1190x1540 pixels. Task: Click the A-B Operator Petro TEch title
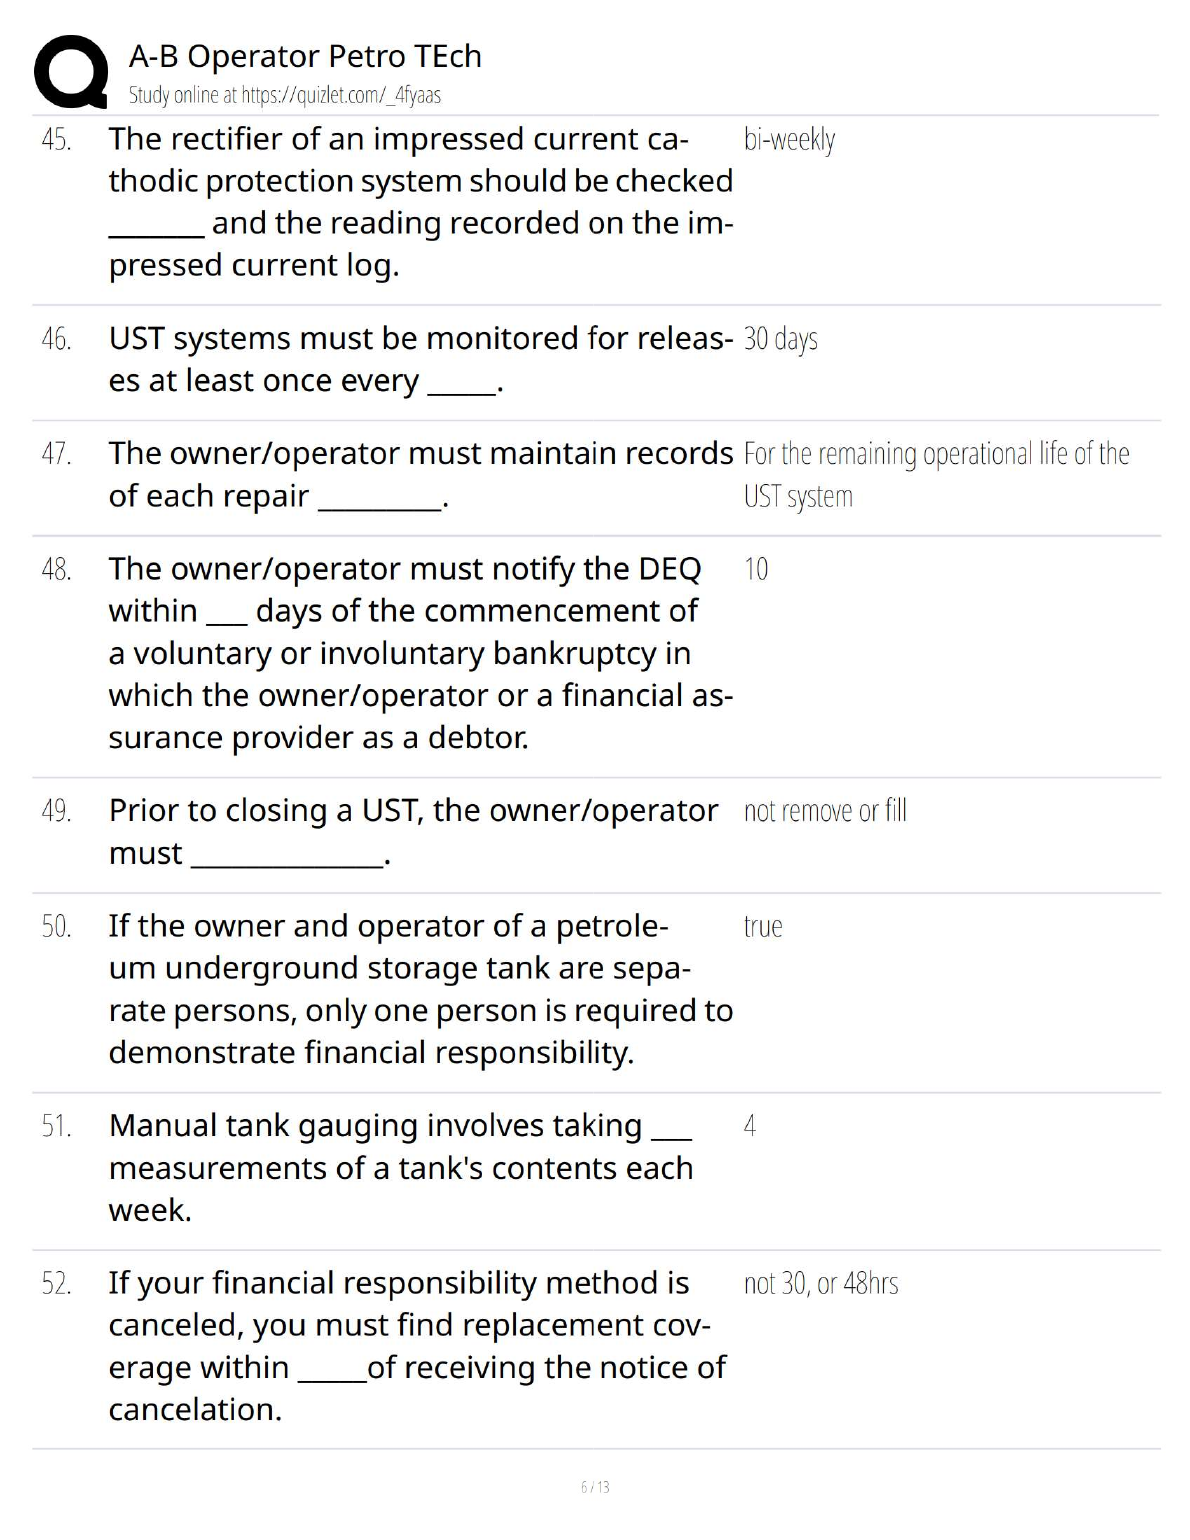(305, 56)
